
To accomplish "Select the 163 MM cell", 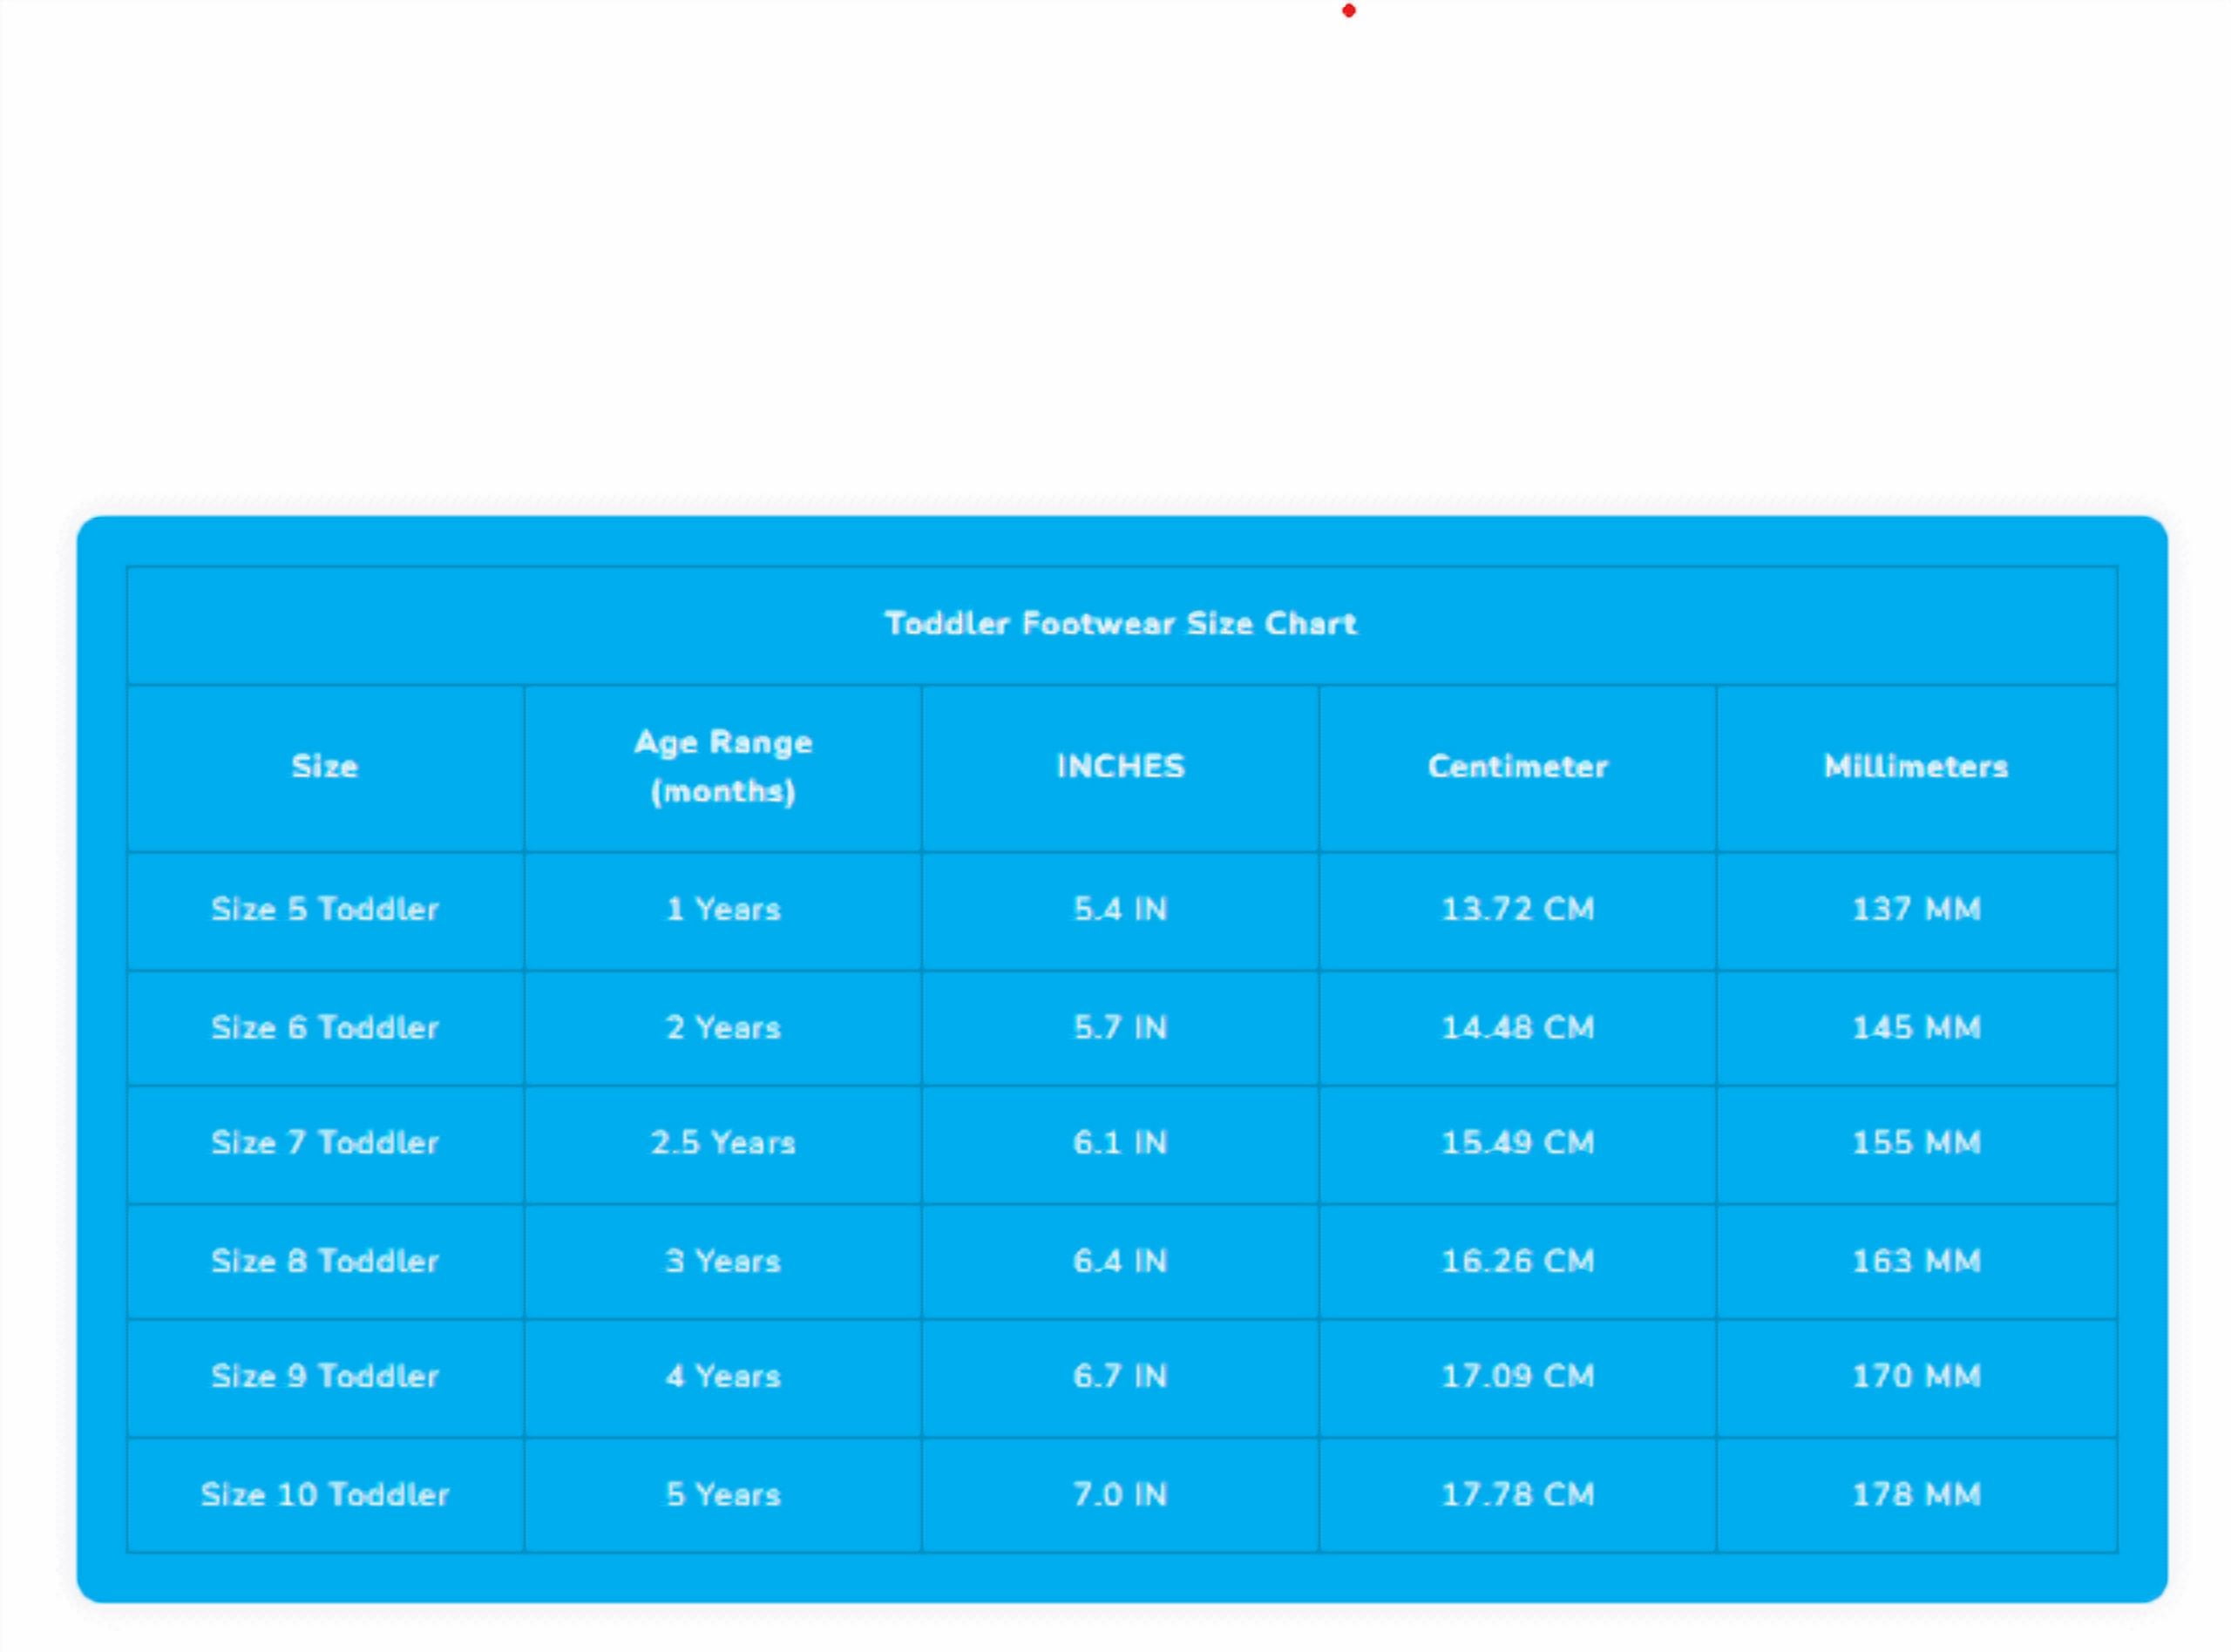I will pyautogui.click(x=1915, y=1261).
